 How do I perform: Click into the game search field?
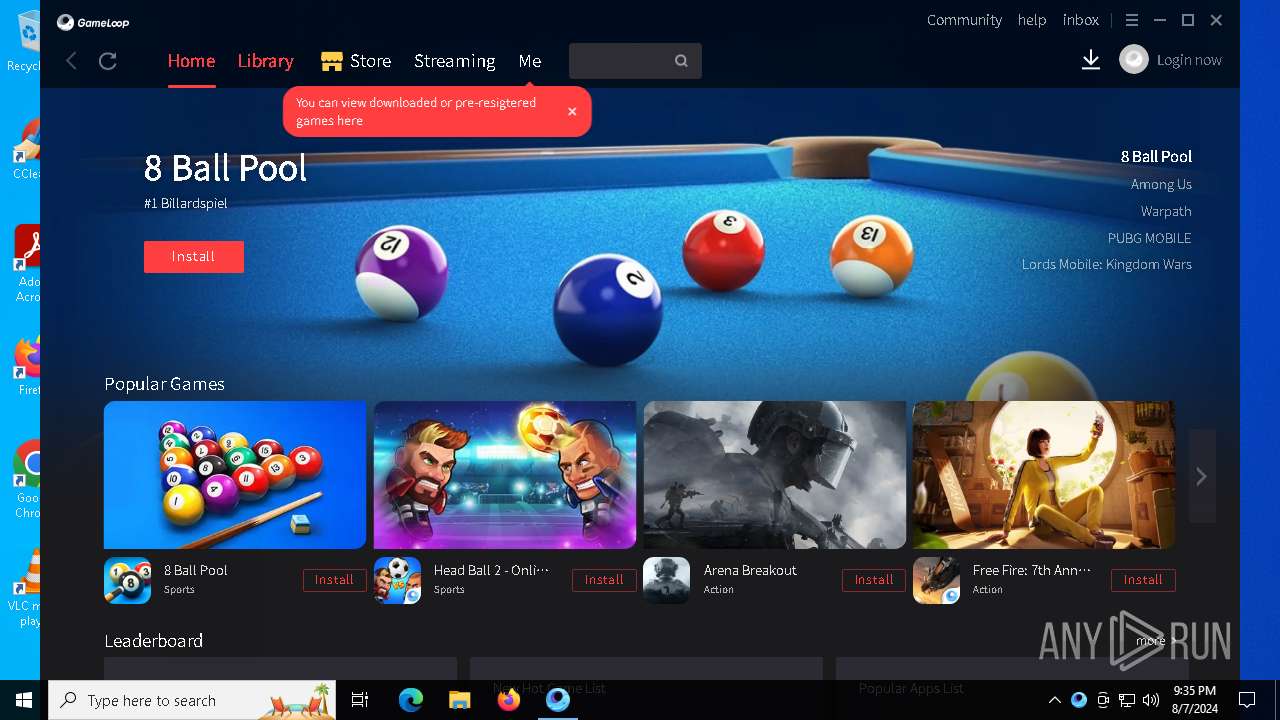pos(635,61)
